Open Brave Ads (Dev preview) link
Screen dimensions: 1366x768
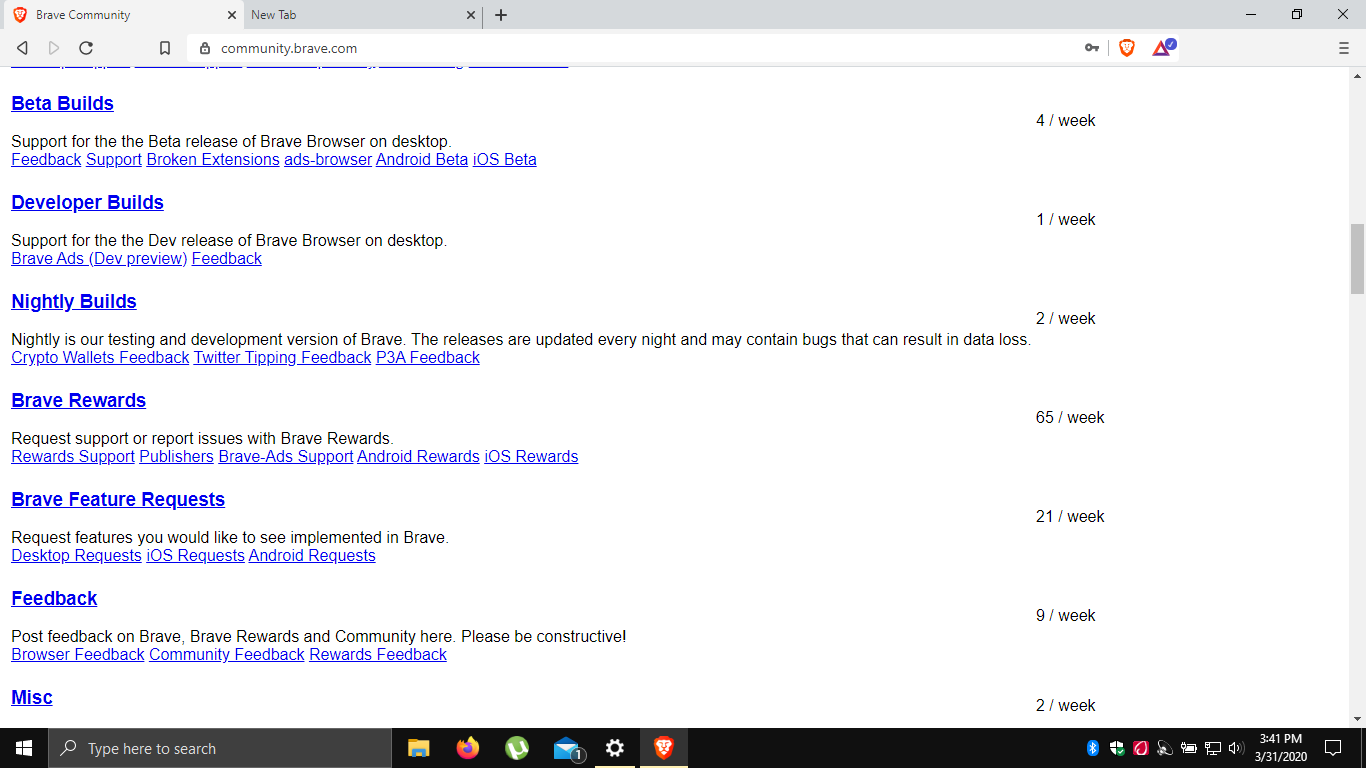(x=99, y=258)
